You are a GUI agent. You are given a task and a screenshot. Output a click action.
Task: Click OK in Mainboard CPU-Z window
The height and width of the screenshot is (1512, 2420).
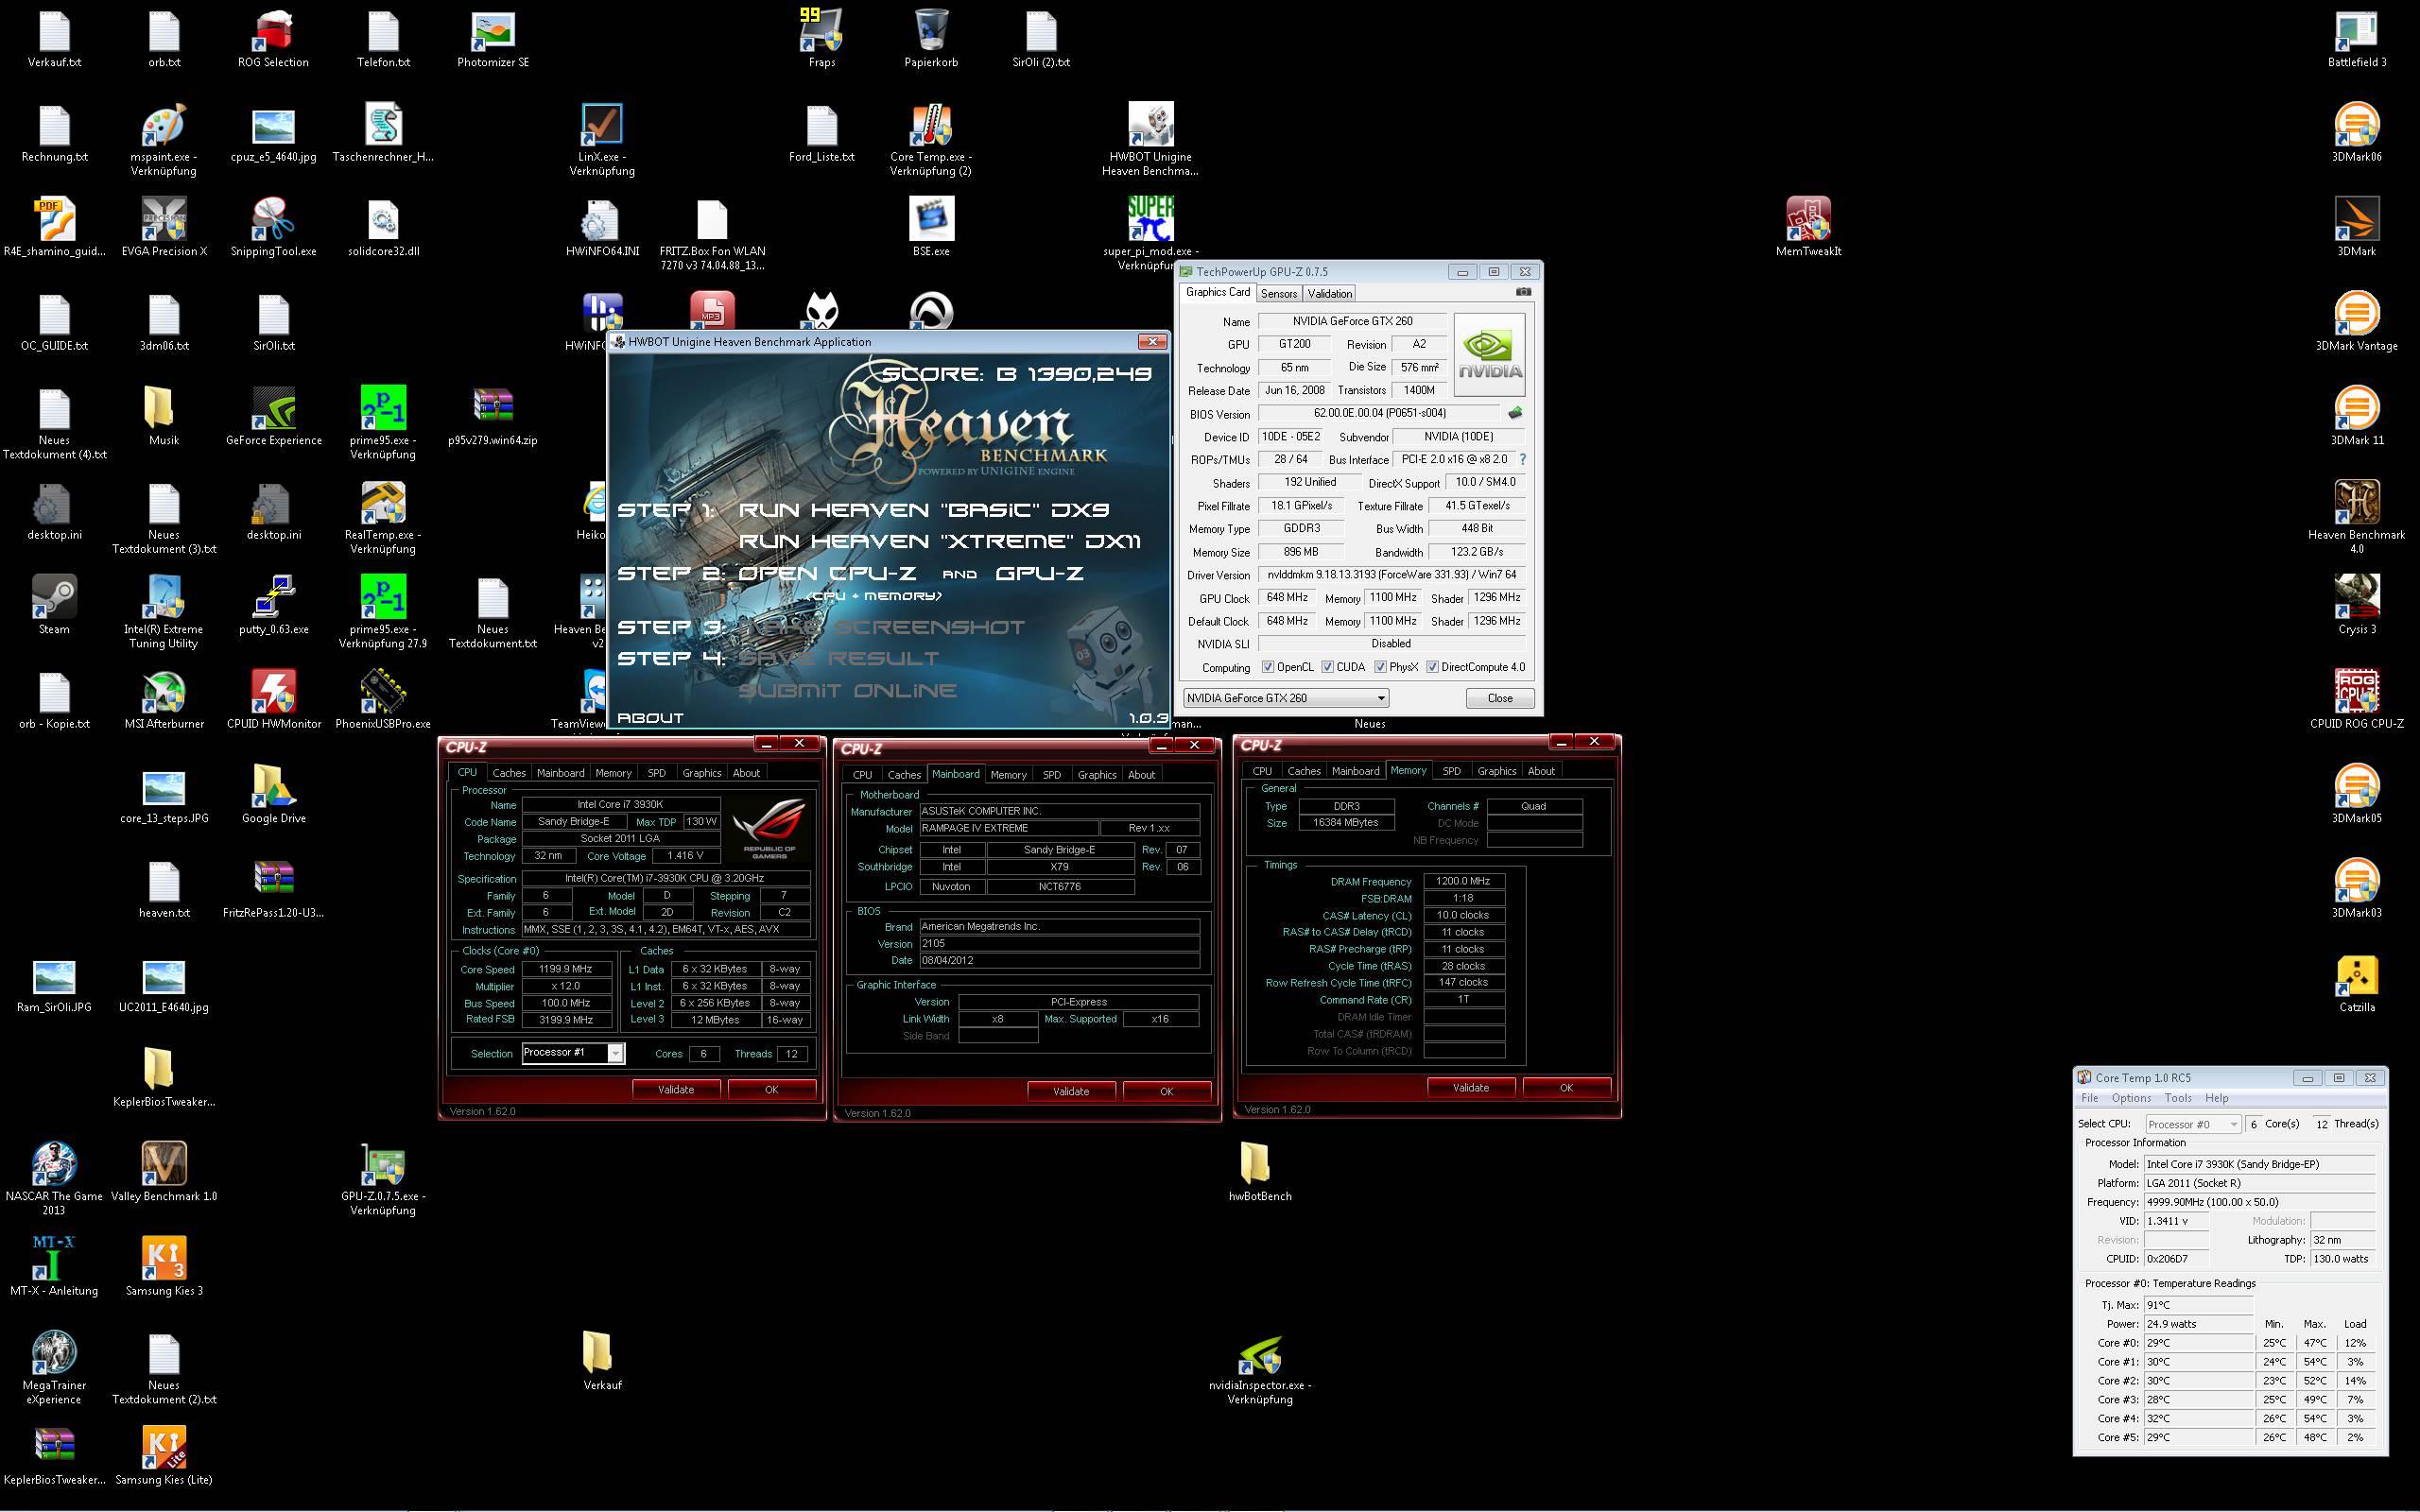[x=1166, y=1091]
